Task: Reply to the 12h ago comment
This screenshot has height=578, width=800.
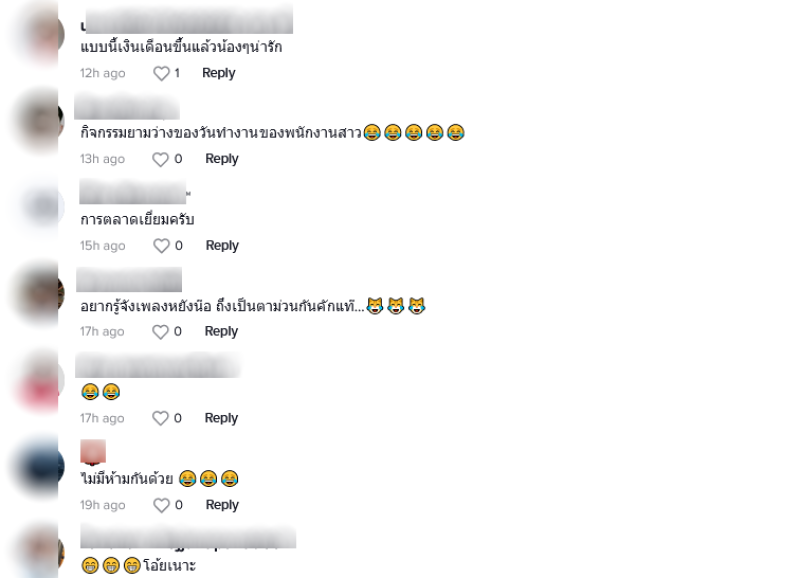Action: tap(218, 73)
